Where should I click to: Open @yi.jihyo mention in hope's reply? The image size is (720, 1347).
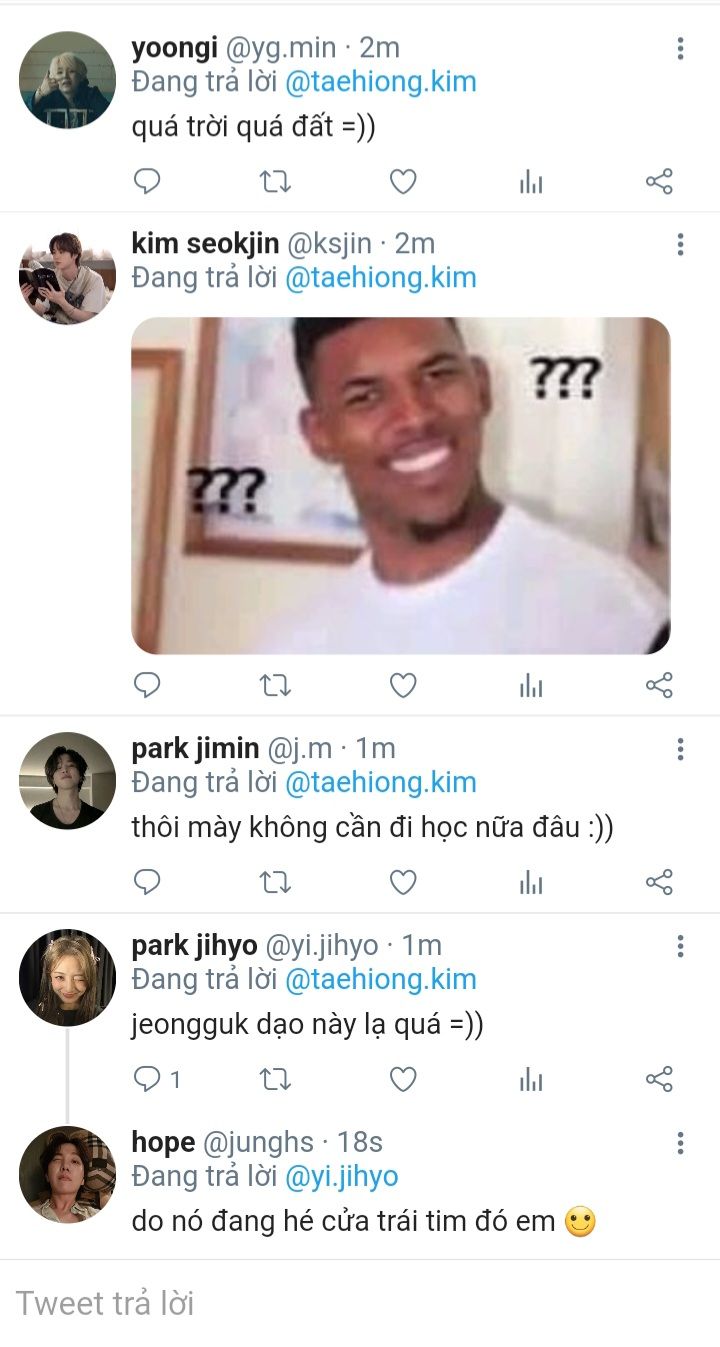click(x=341, y=1177)
